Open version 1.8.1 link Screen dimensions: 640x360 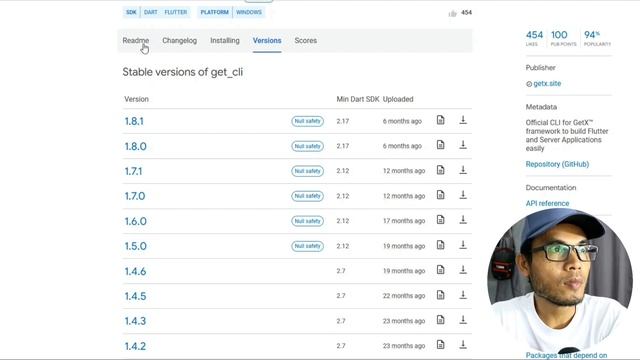pos(134,121)
